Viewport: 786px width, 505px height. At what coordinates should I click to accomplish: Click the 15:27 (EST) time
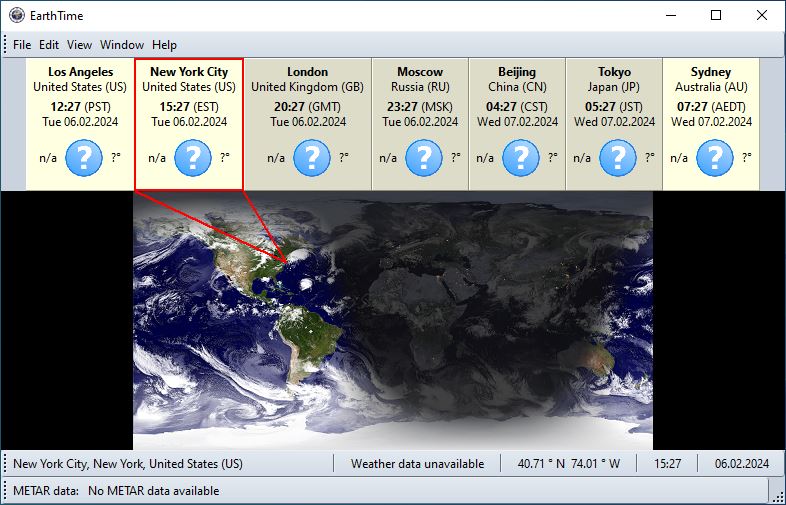coord(189,107)
